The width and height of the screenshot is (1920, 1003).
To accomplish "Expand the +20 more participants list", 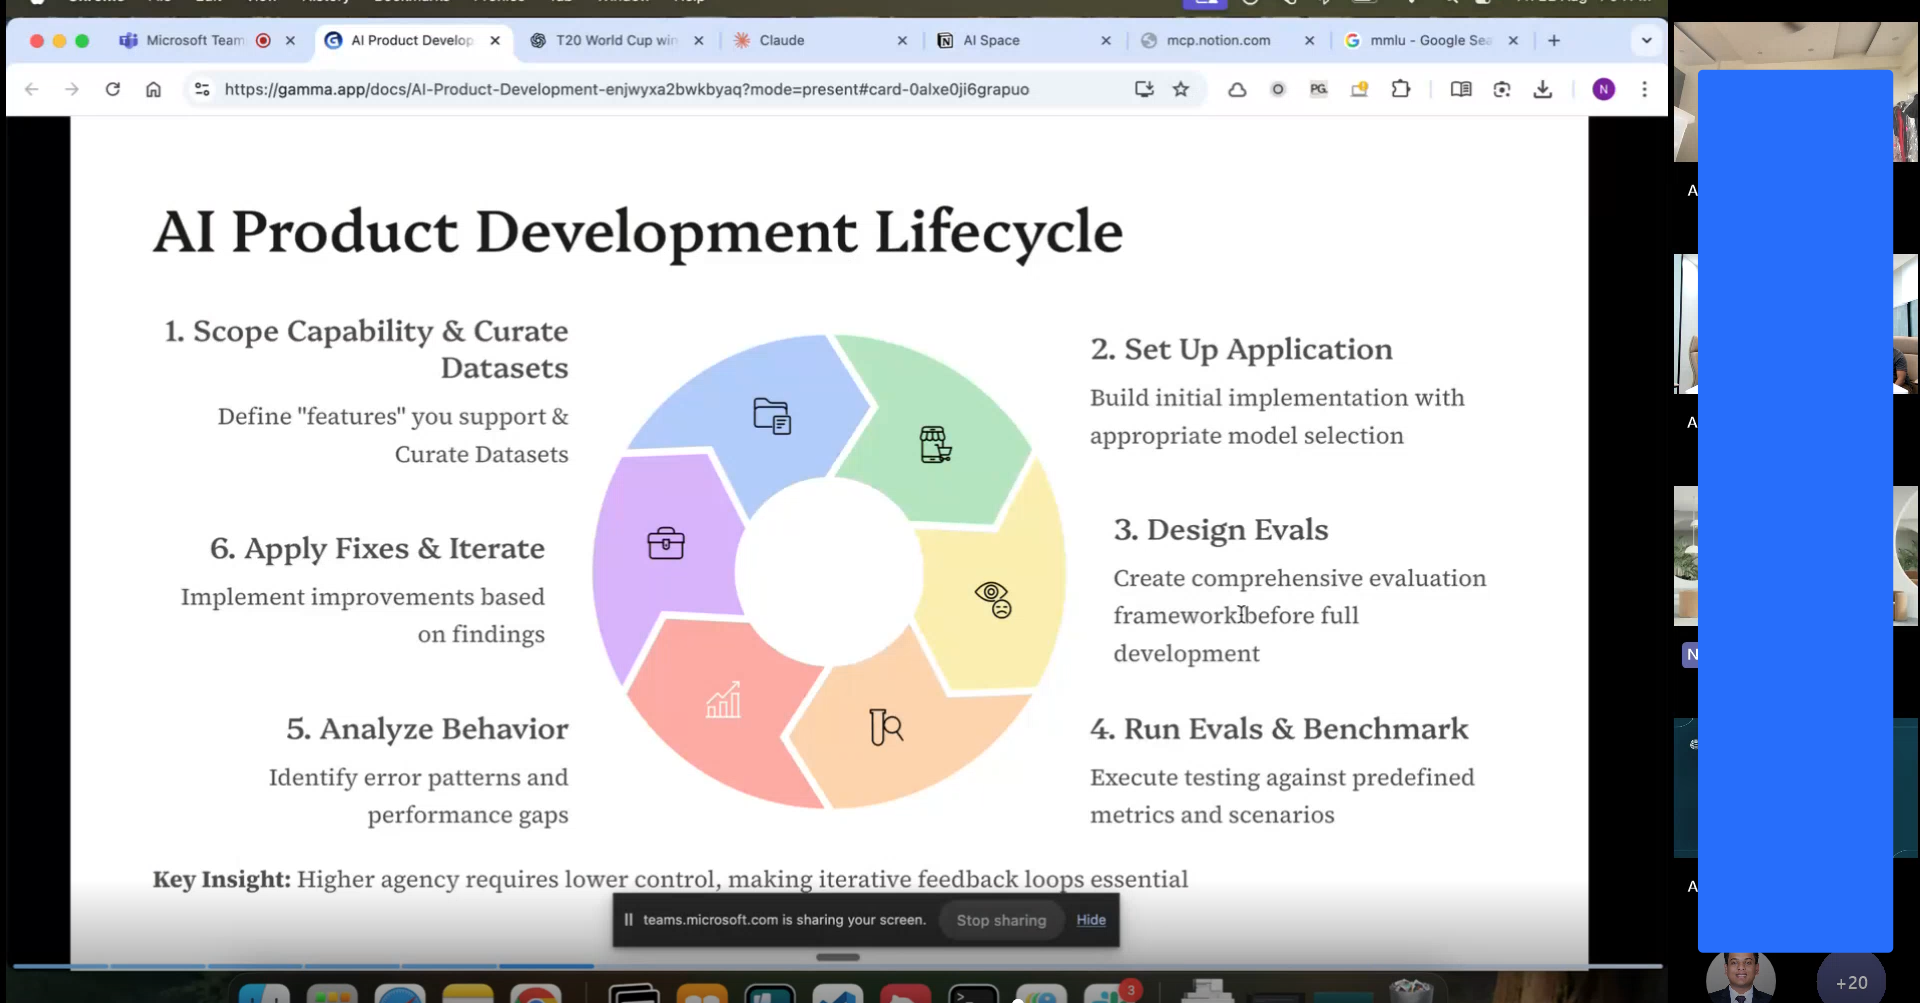I will point(1850,982).
